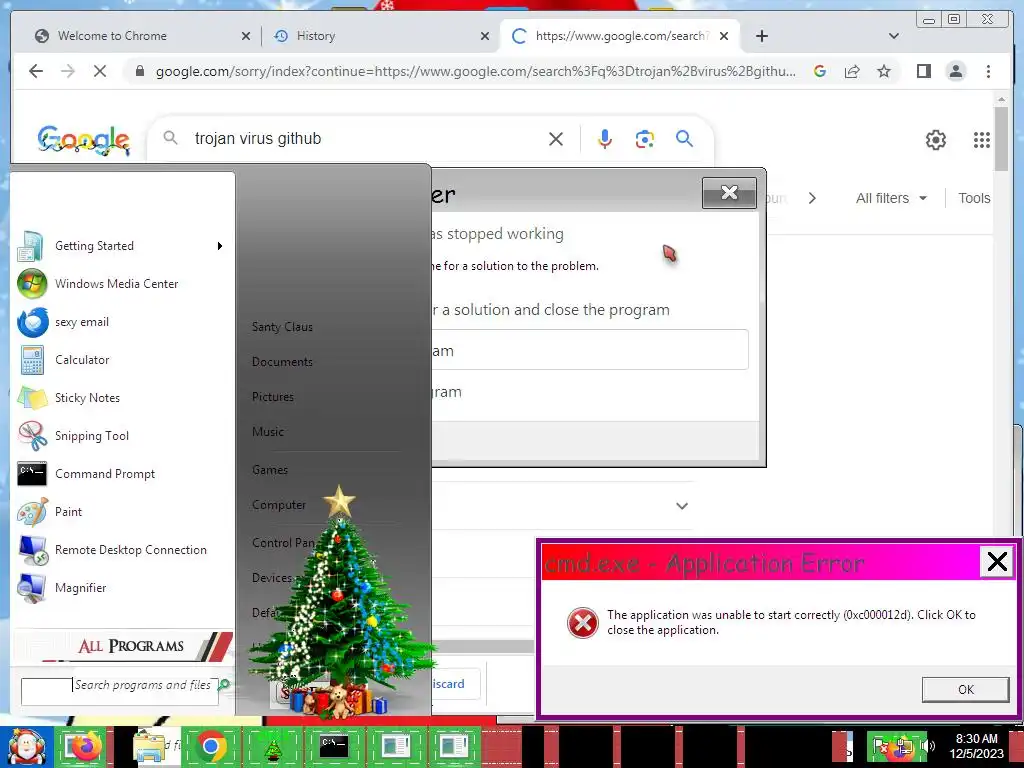
Task: Click the Tools button in Google
Action: tap(974, 198)
